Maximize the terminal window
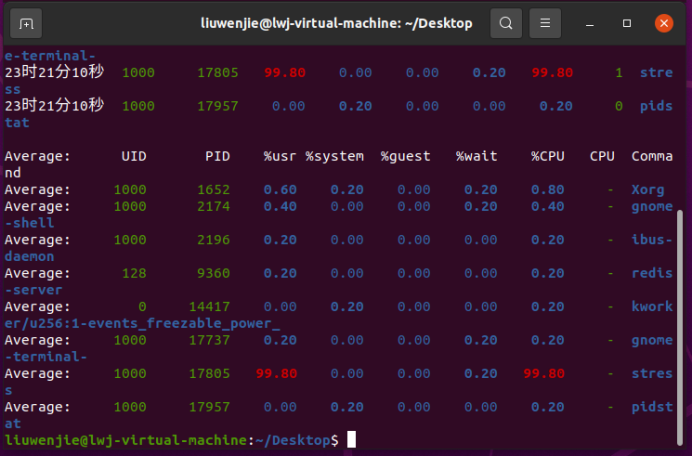Screen dimensions: 693x457 click(x=627, y=23)
